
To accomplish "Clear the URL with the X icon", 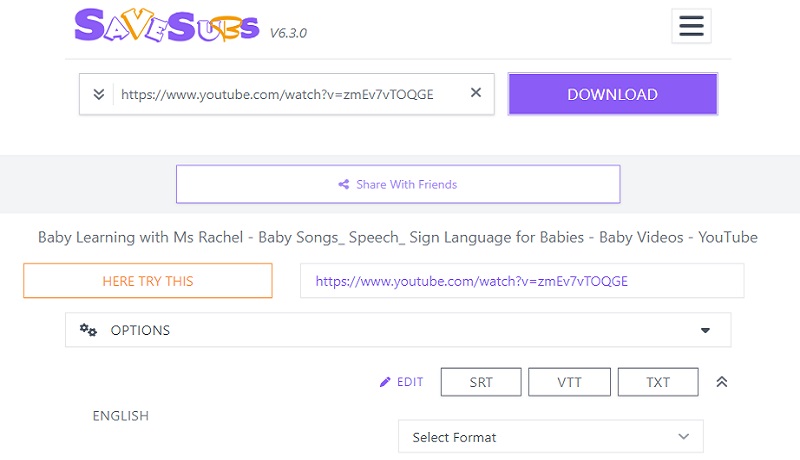I will (476, 93).
